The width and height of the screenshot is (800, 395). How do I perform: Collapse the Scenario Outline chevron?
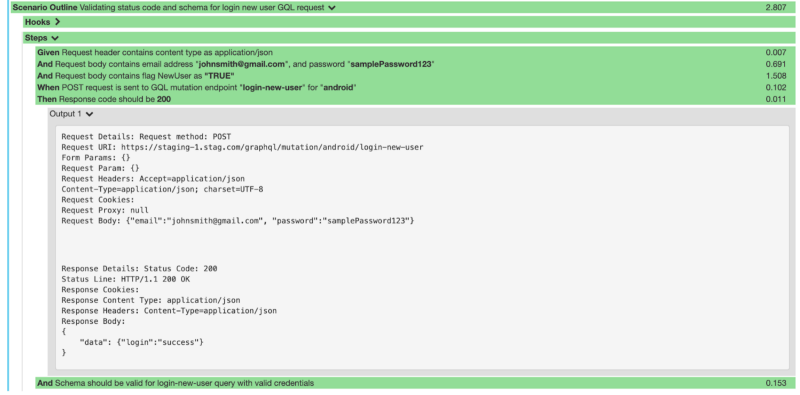pyautogui.click(x=332, y=8)
